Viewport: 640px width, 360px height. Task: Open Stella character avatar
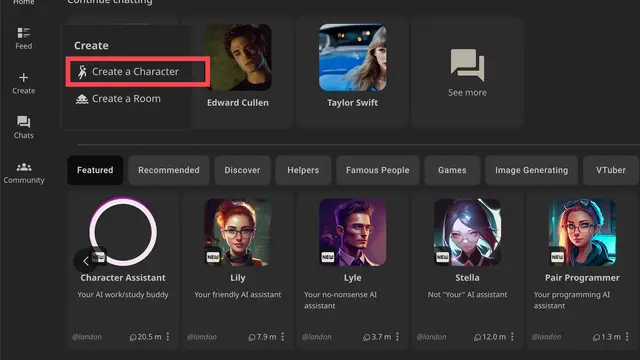(x=467, y=232)
